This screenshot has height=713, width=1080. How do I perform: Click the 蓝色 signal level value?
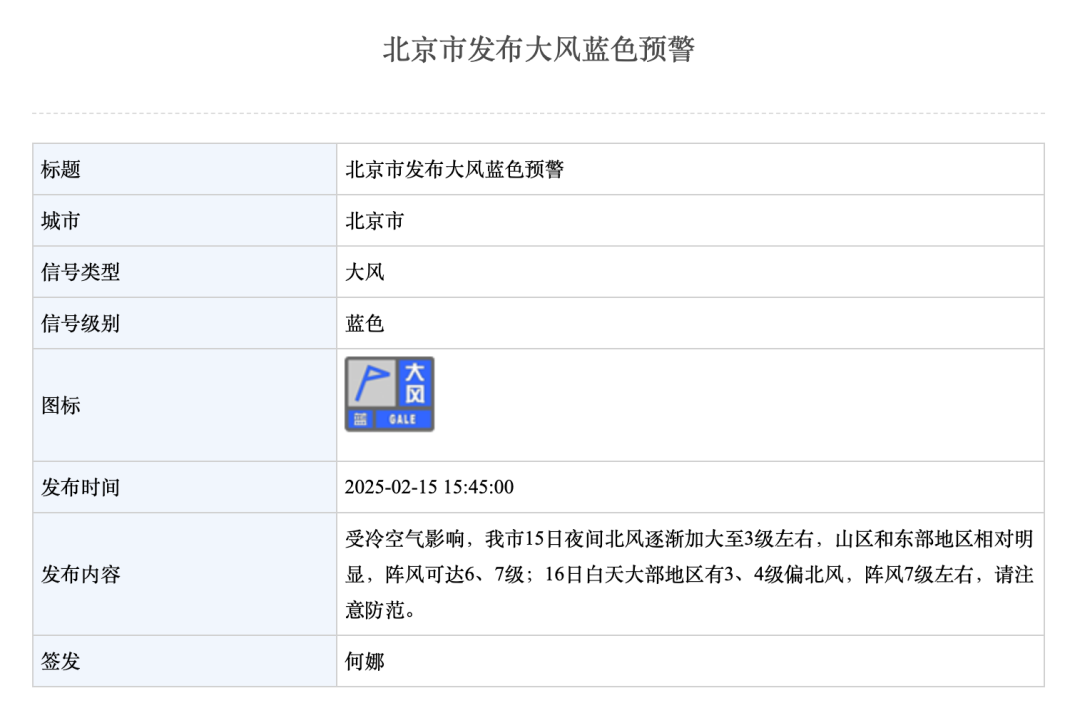click(365, 324)
